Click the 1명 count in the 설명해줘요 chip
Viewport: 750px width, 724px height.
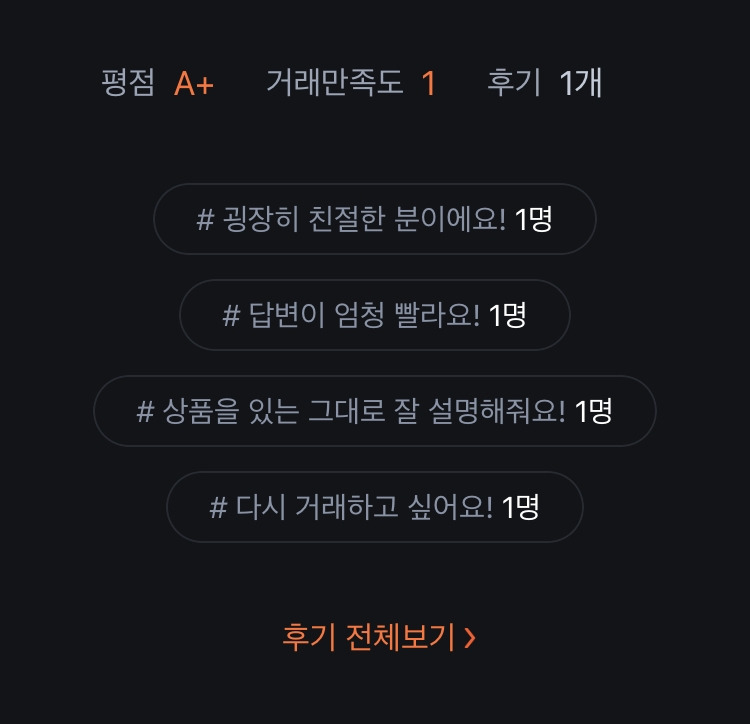593,412
